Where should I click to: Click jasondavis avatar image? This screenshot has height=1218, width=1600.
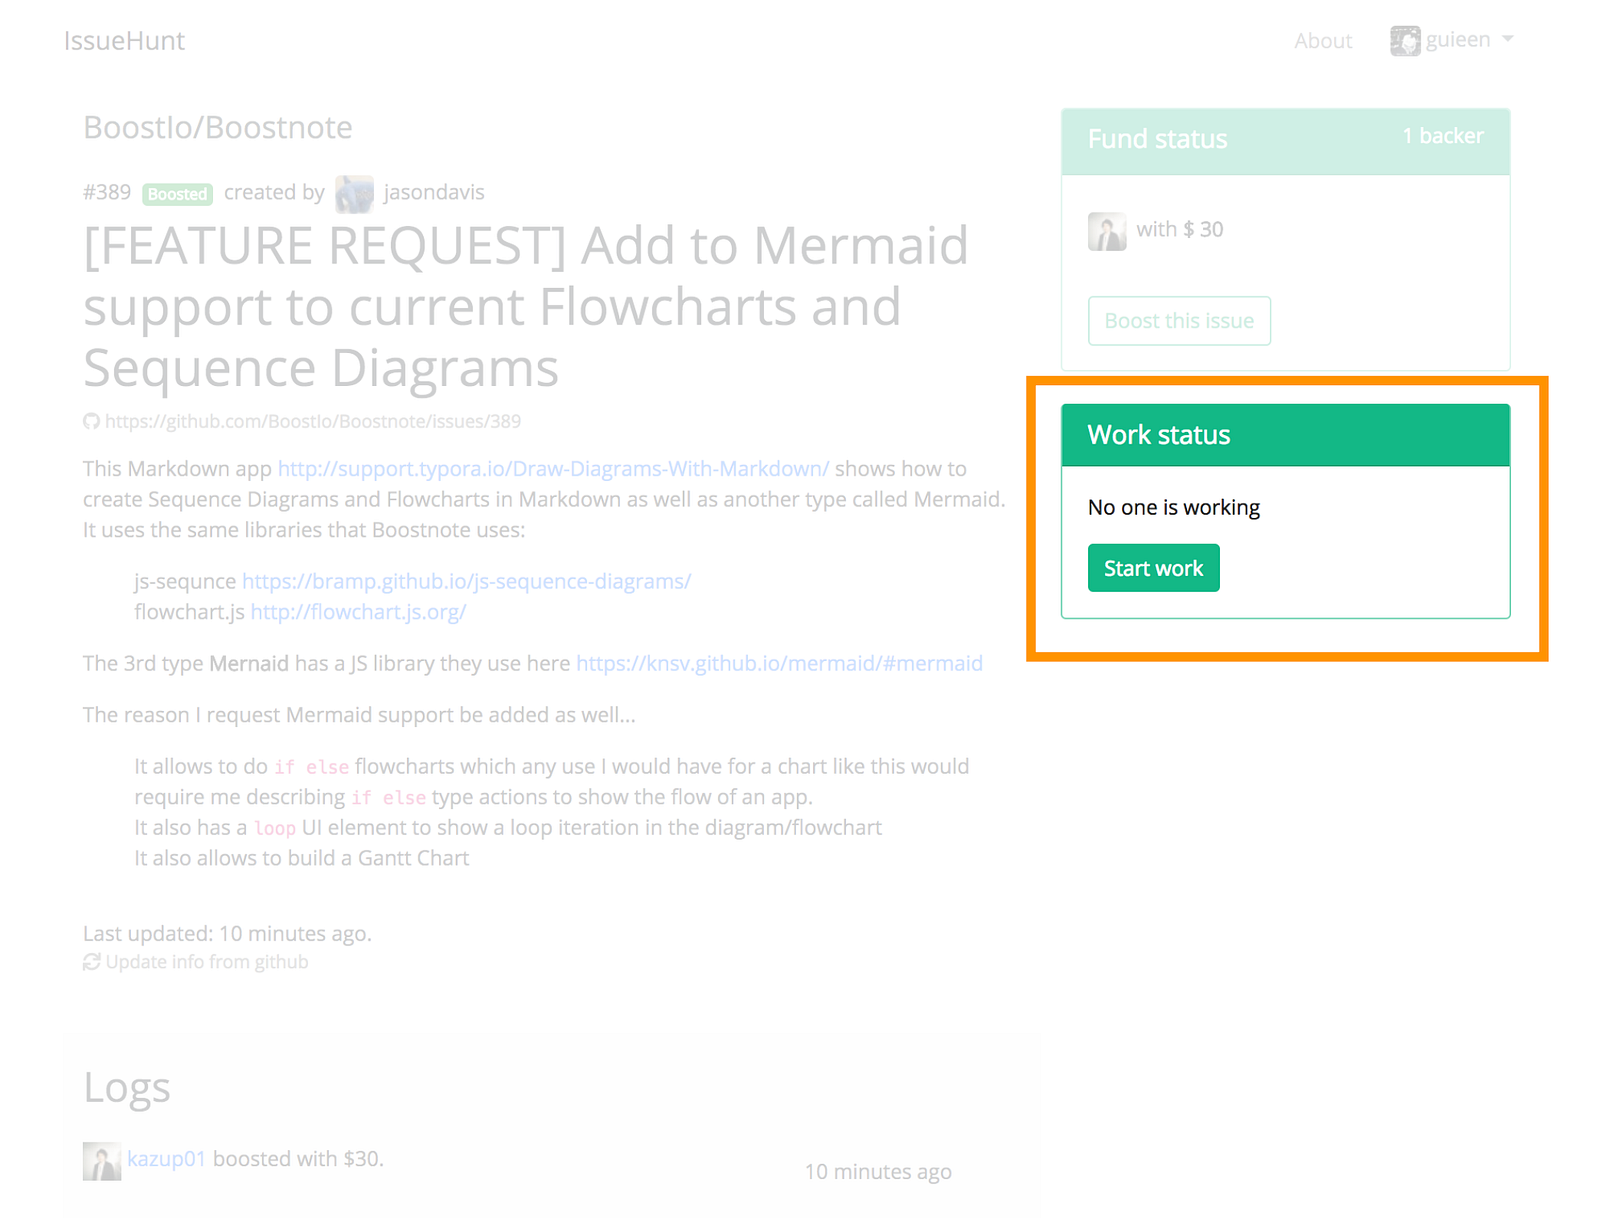coord(354,194)
